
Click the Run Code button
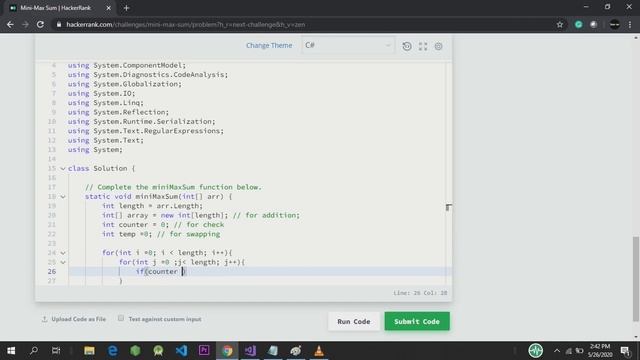353,321
